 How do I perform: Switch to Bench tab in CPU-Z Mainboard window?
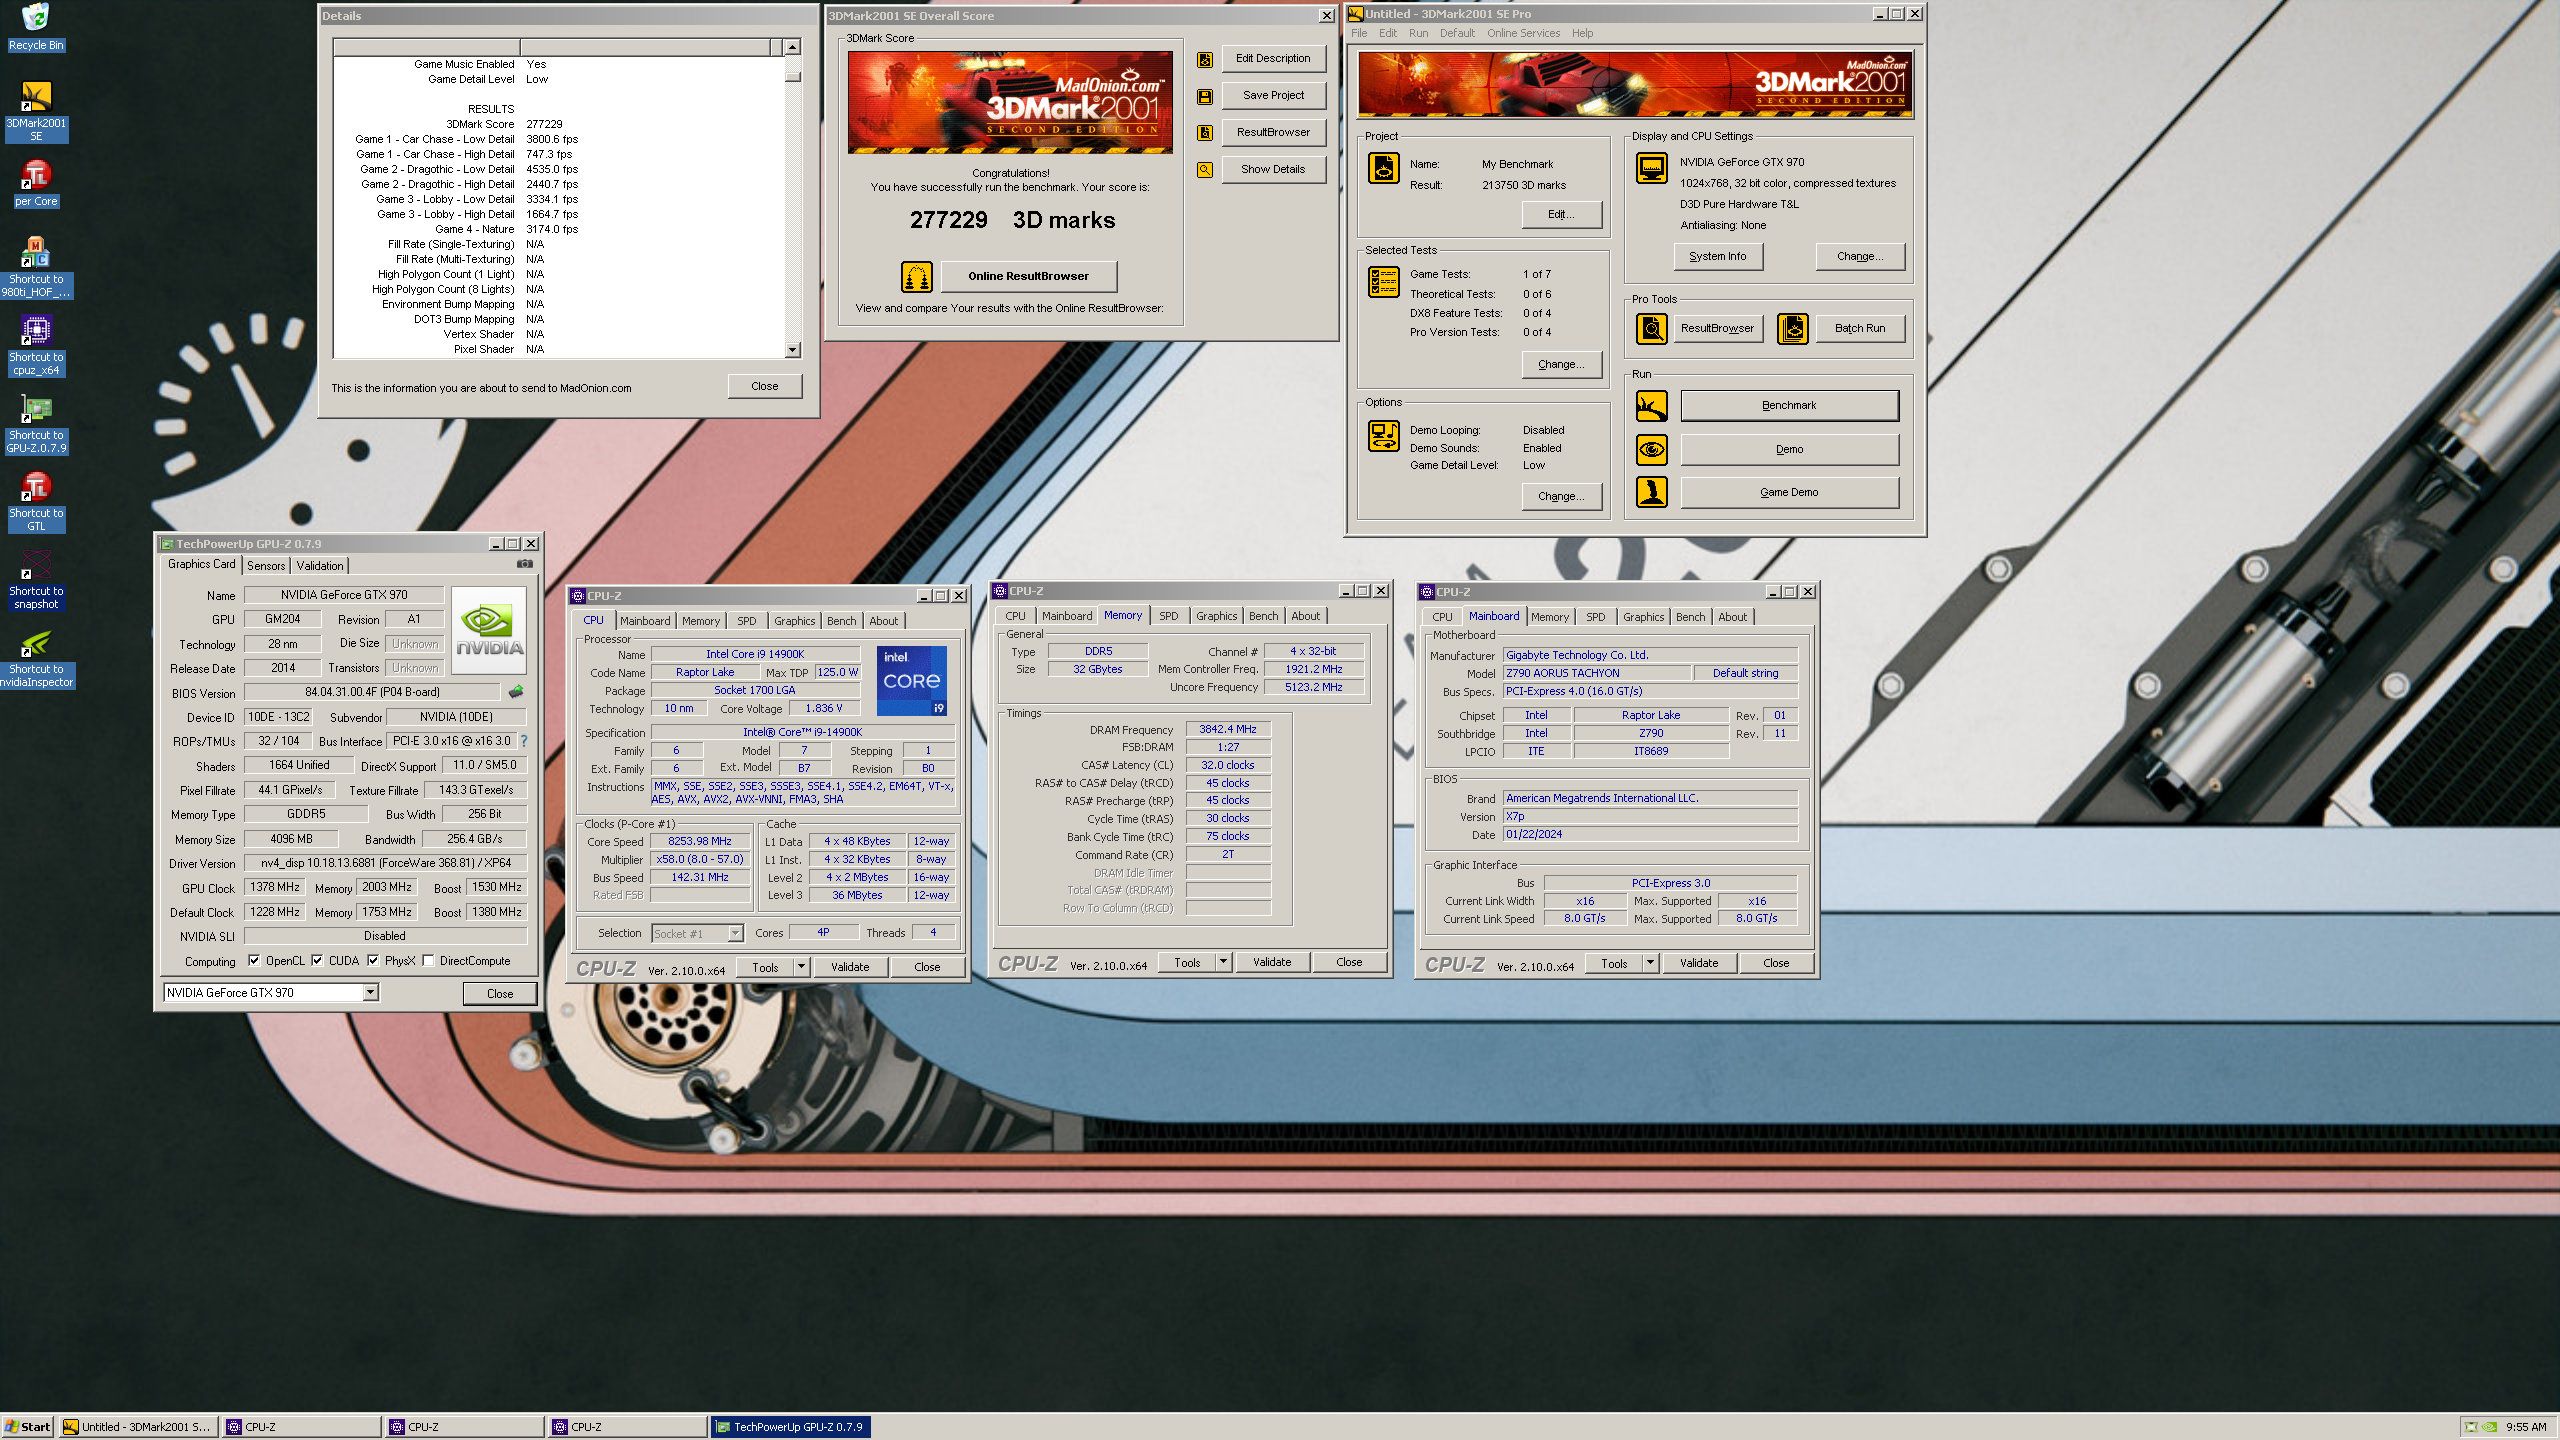pyautogui.click(x=1690, y=617)
